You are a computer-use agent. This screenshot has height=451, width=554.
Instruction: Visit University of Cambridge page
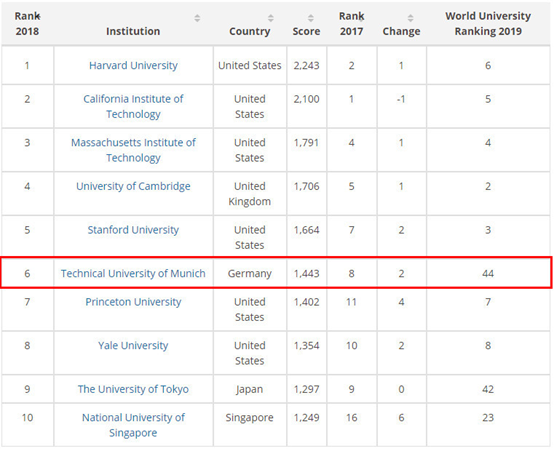pos(133,186)
